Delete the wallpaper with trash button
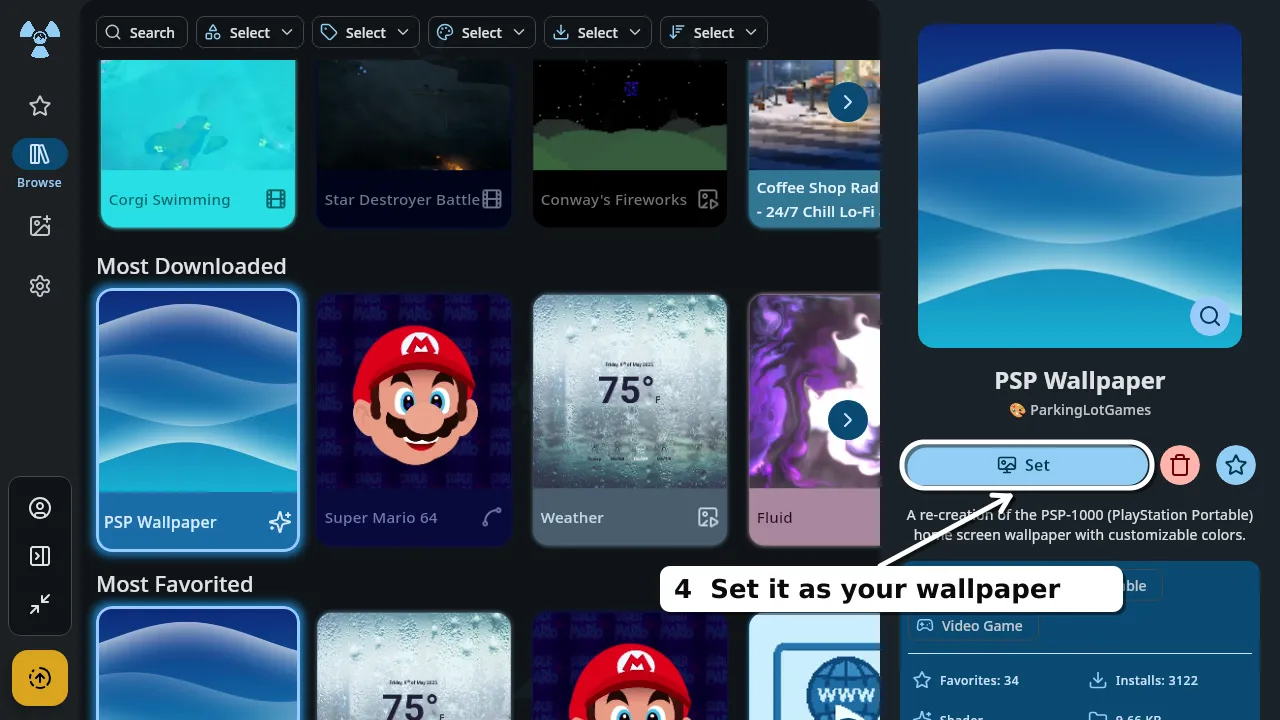Screen dimensions: 1280x720 click(x=1180, y=465)
